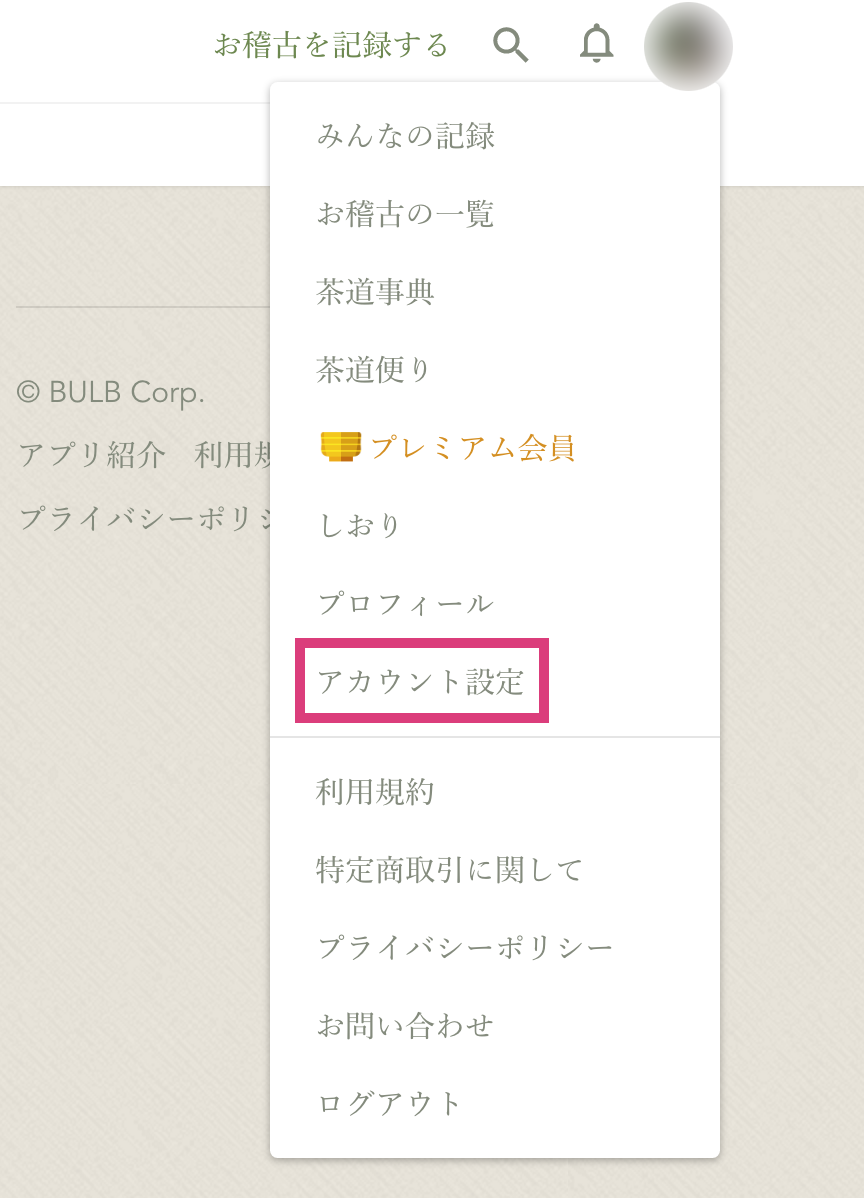Click the © BULB Corp. footer text
The image size is (864, 1198).
click(111, 393)
